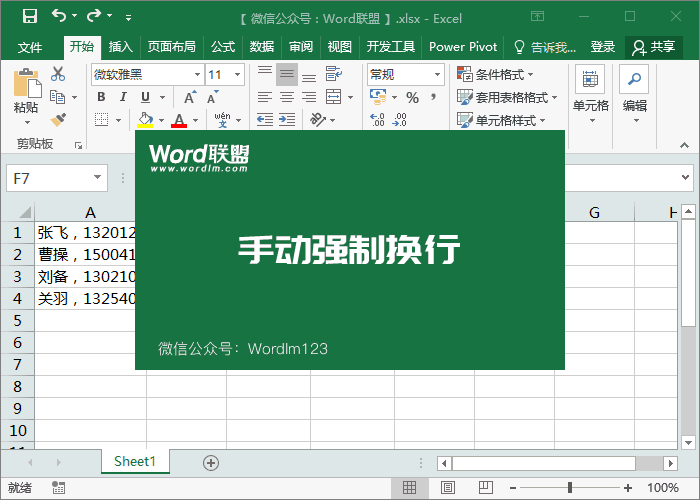Apply the percent style icon

click(x=412, y=97)
